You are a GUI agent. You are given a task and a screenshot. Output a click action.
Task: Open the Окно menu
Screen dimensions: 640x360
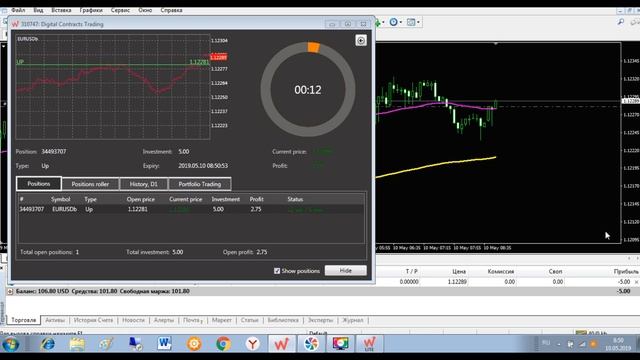(145, 10)
